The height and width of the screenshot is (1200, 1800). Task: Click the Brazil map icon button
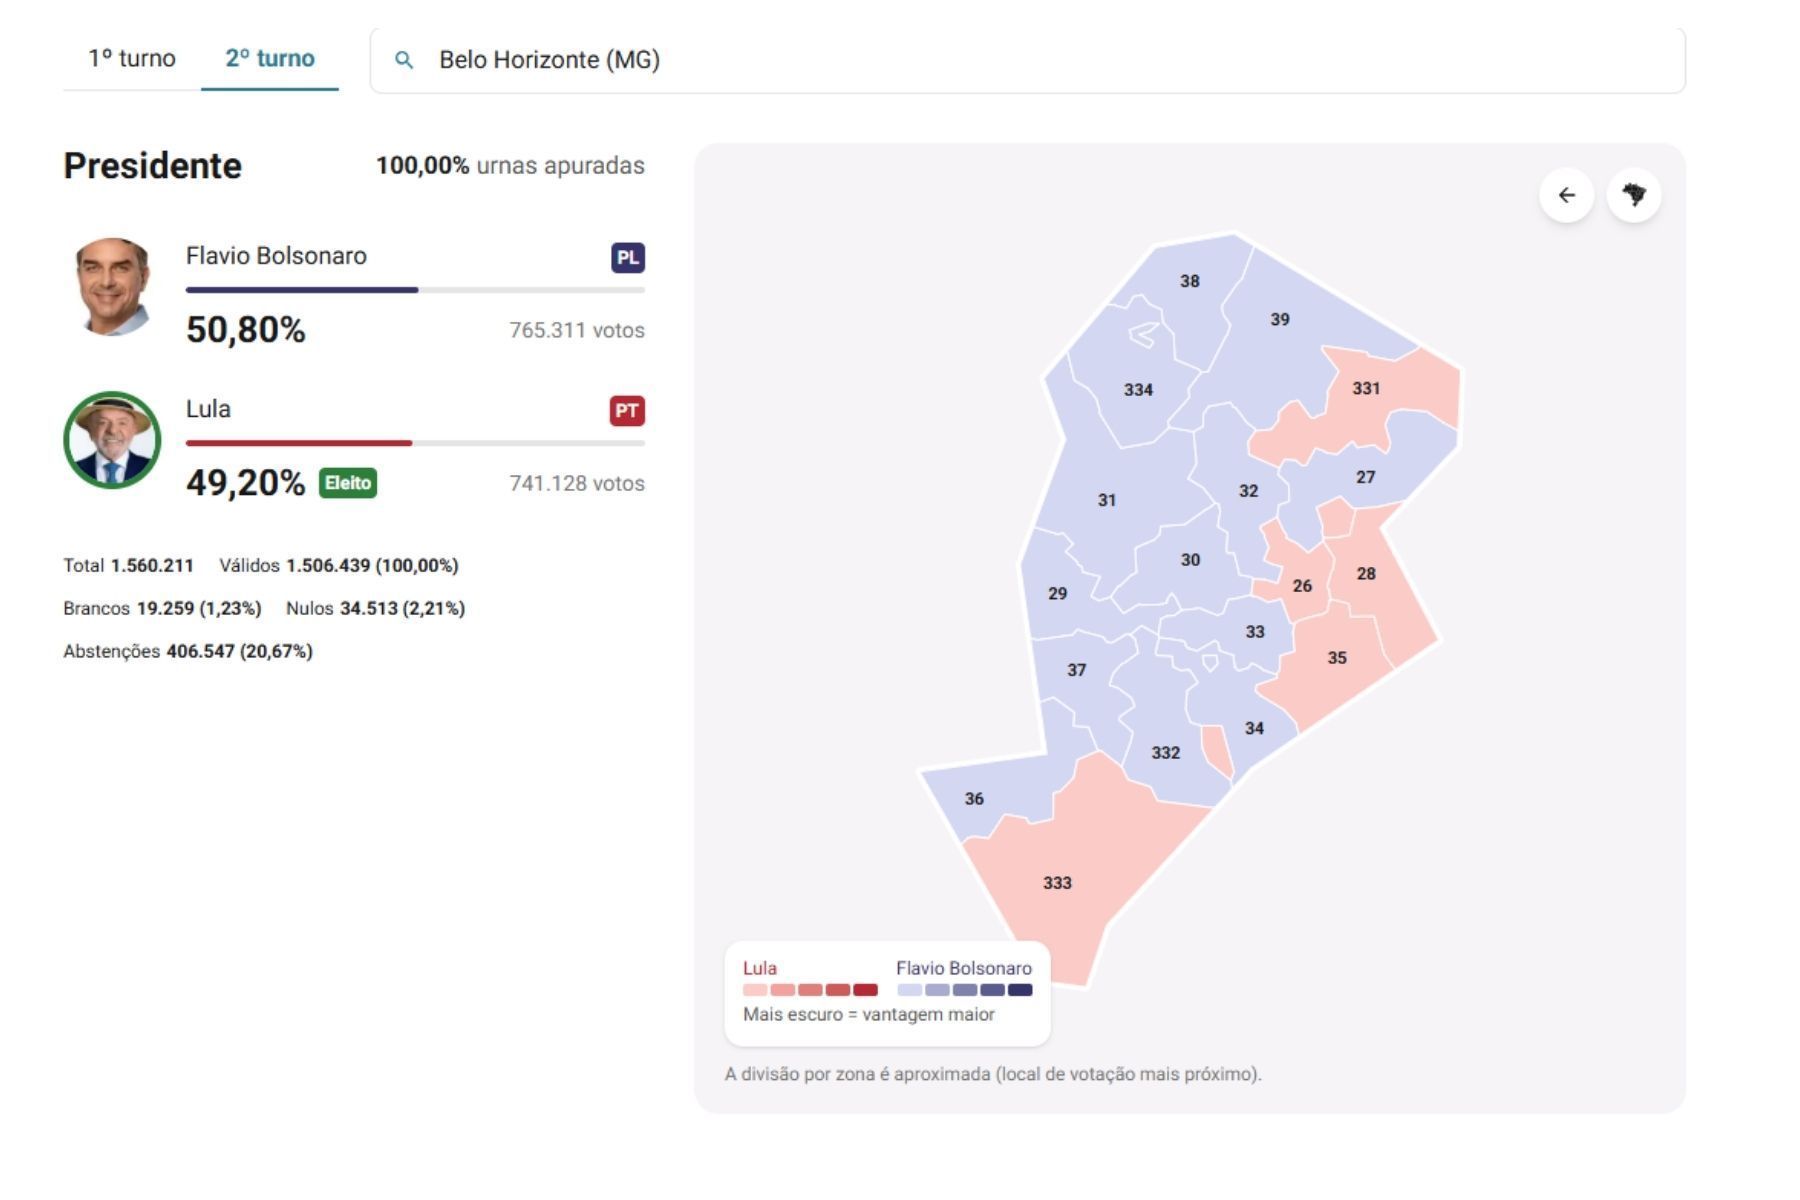(x=1634, y=195)
